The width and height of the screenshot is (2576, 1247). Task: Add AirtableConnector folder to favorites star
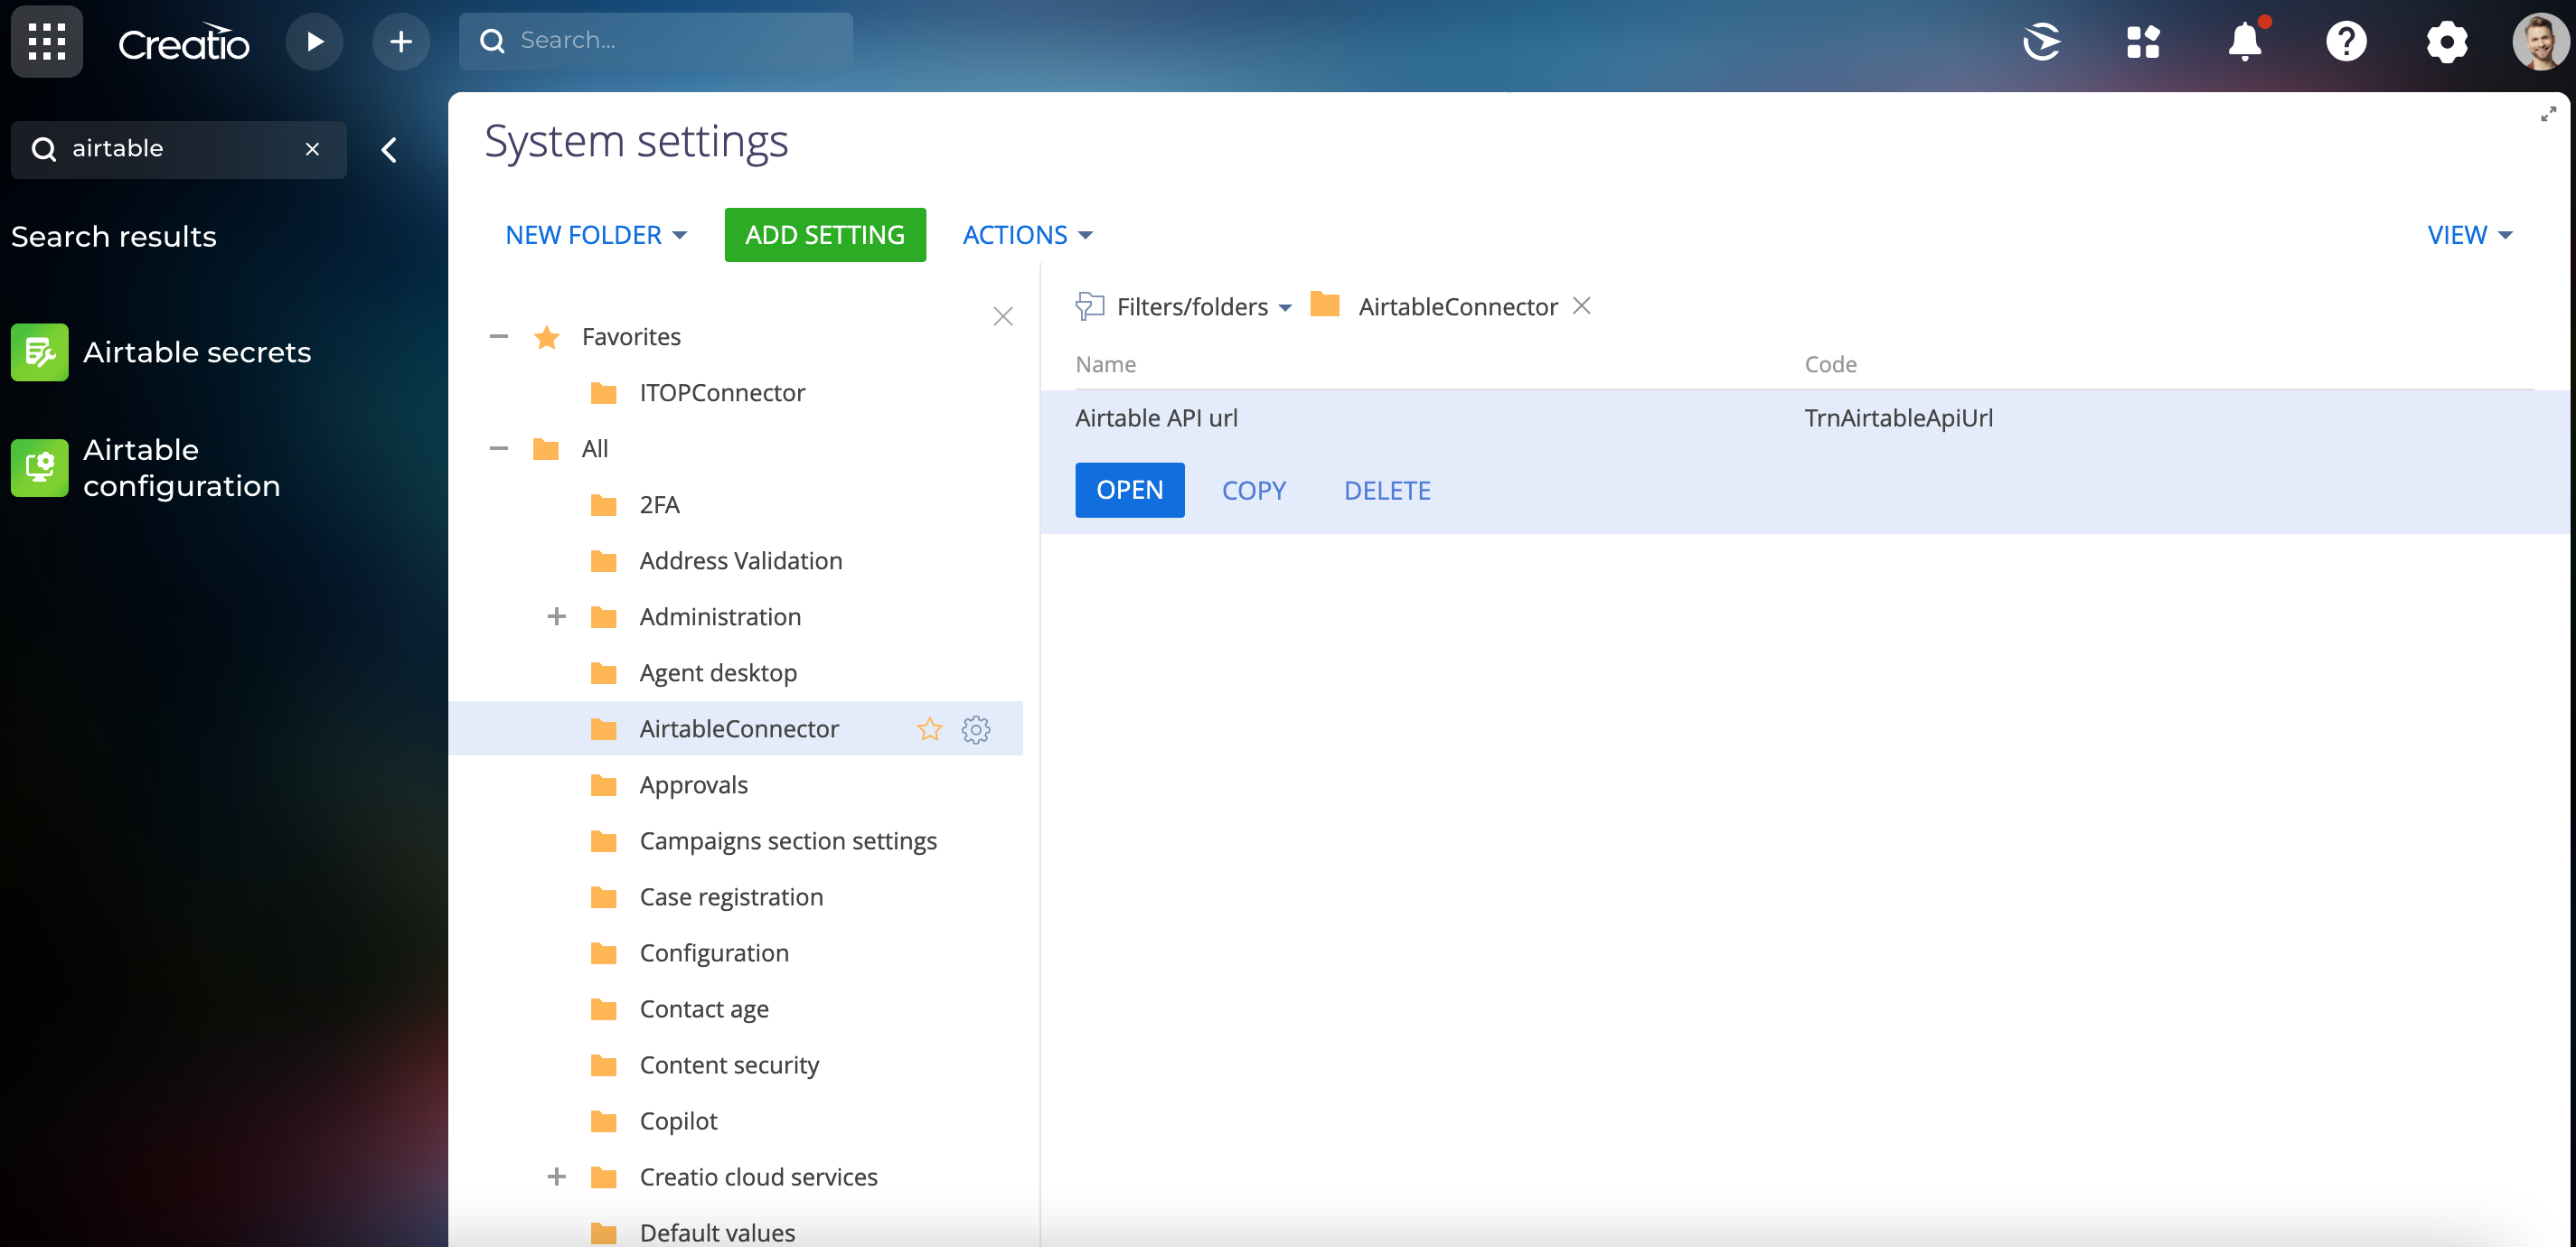pos(930,729)
